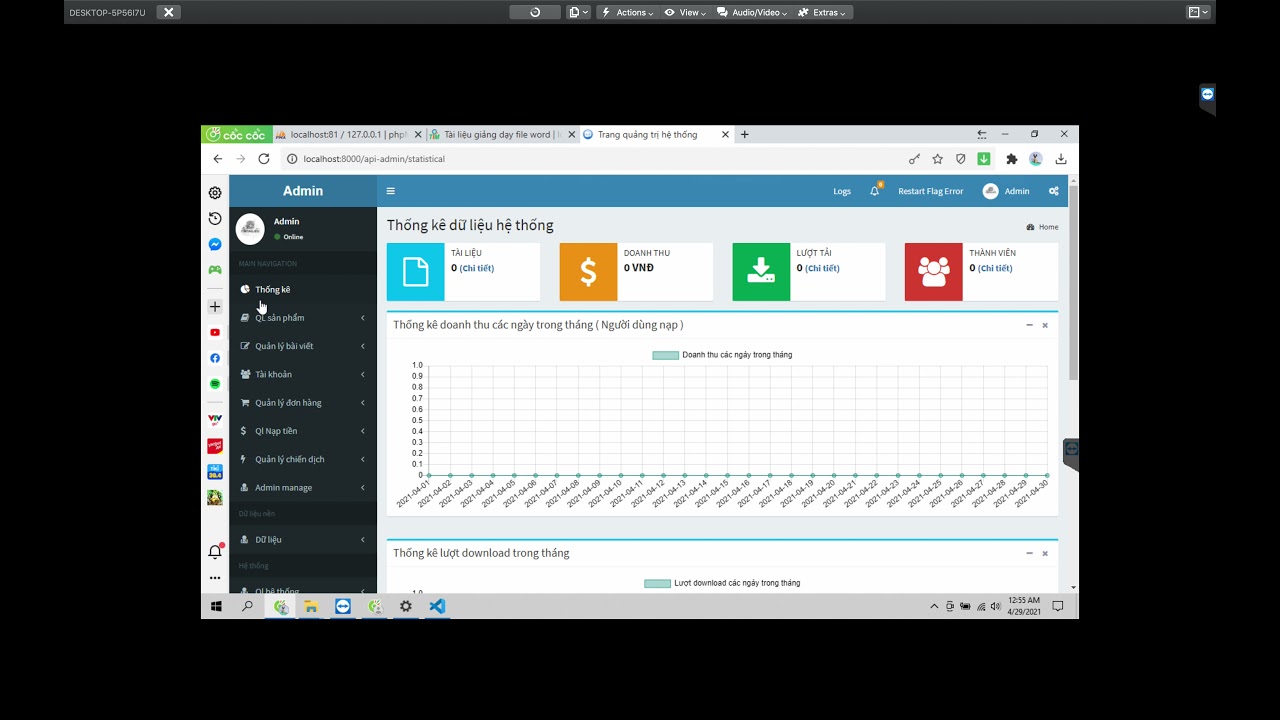Open TeamViewer from the taskbar
Image resolution: width=1280 pixels, height=720 pixels.
coord(343,606)
